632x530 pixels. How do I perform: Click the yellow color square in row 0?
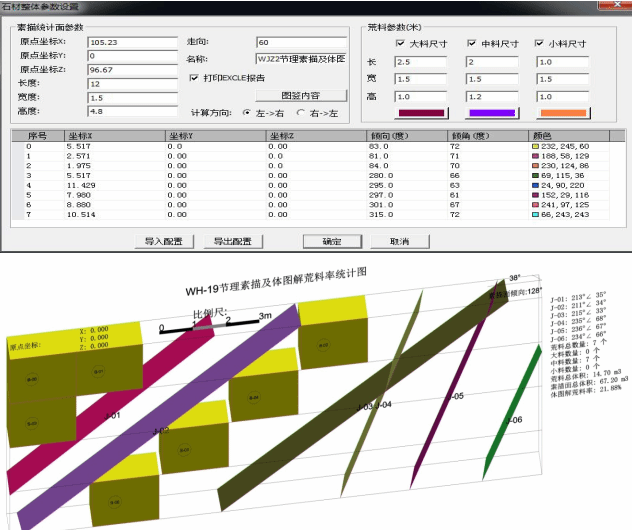click(536, 147)
